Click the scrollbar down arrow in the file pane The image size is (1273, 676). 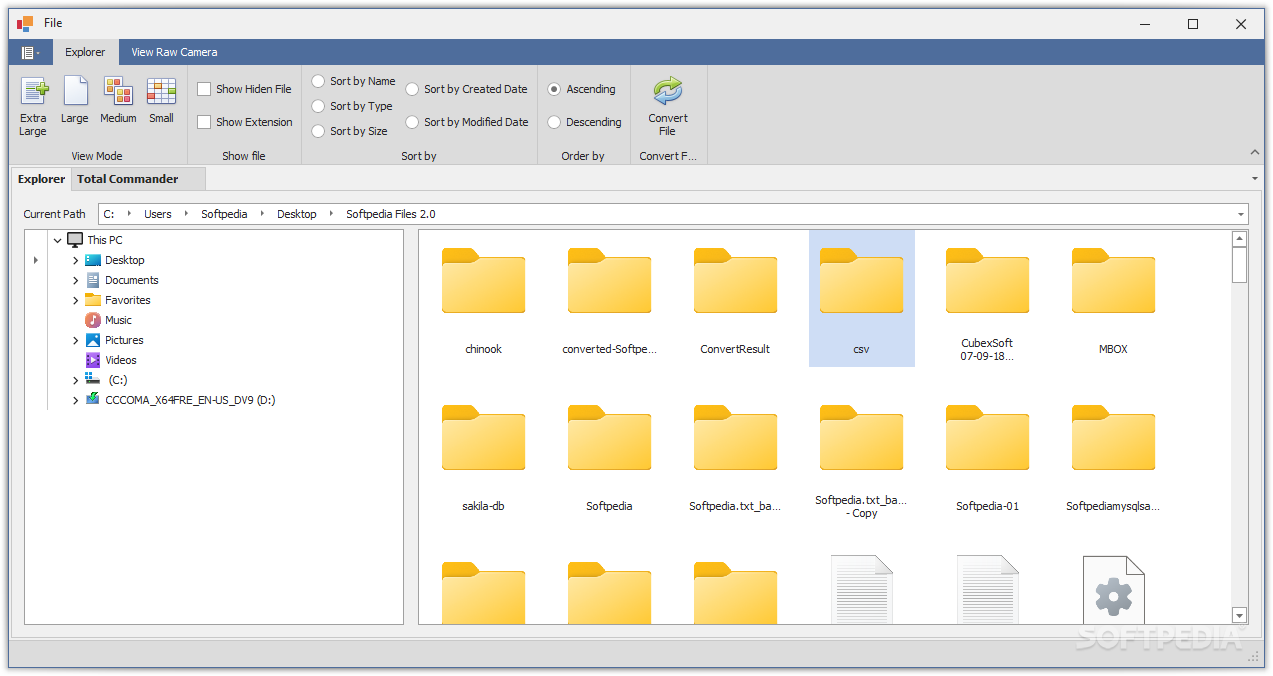point(1240,615)
